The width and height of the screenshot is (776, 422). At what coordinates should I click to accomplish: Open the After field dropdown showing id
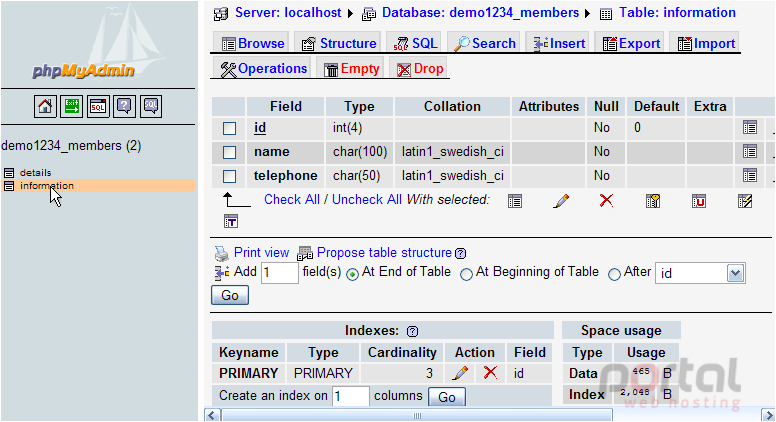[x=700, y=273]
